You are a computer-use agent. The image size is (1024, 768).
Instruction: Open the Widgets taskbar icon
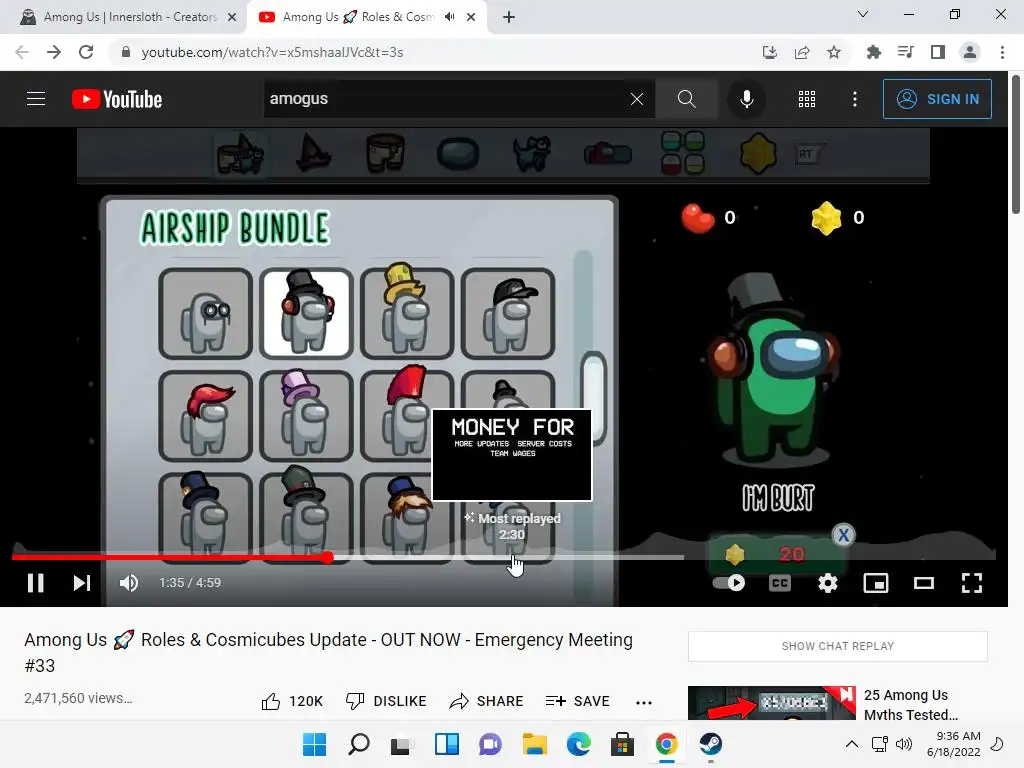(x=447, y=744)
